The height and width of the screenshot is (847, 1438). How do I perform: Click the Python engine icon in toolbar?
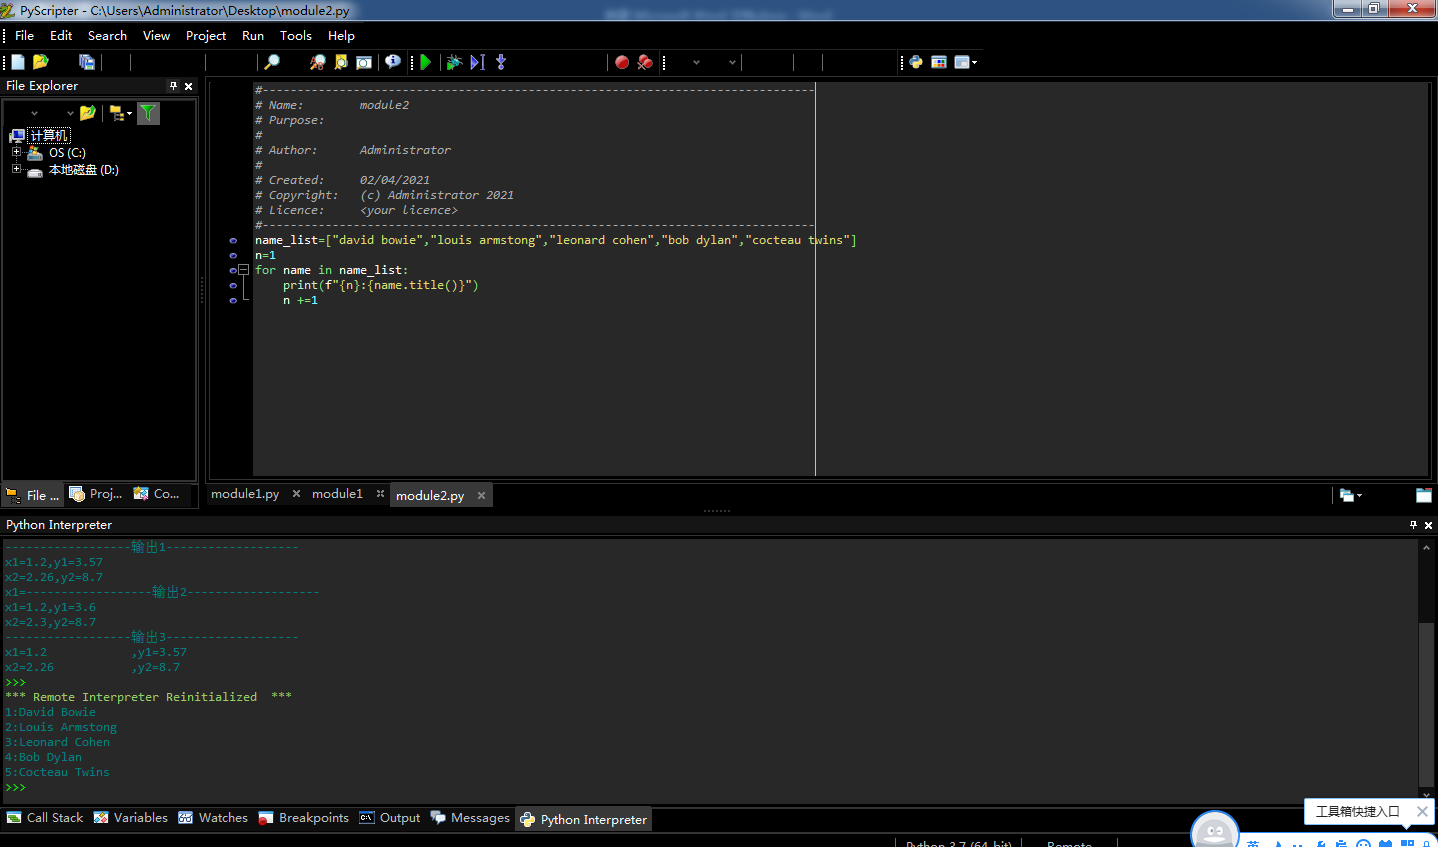(916, 62)
